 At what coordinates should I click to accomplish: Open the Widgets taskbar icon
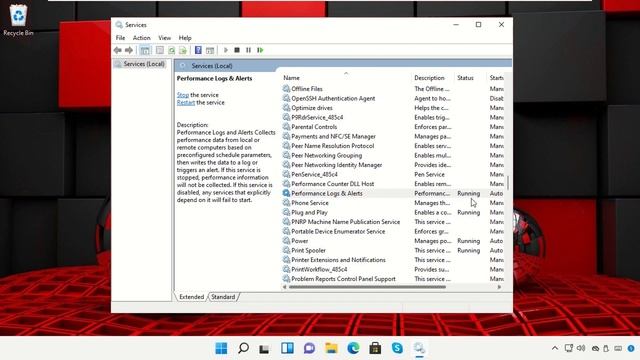[287, 348]
